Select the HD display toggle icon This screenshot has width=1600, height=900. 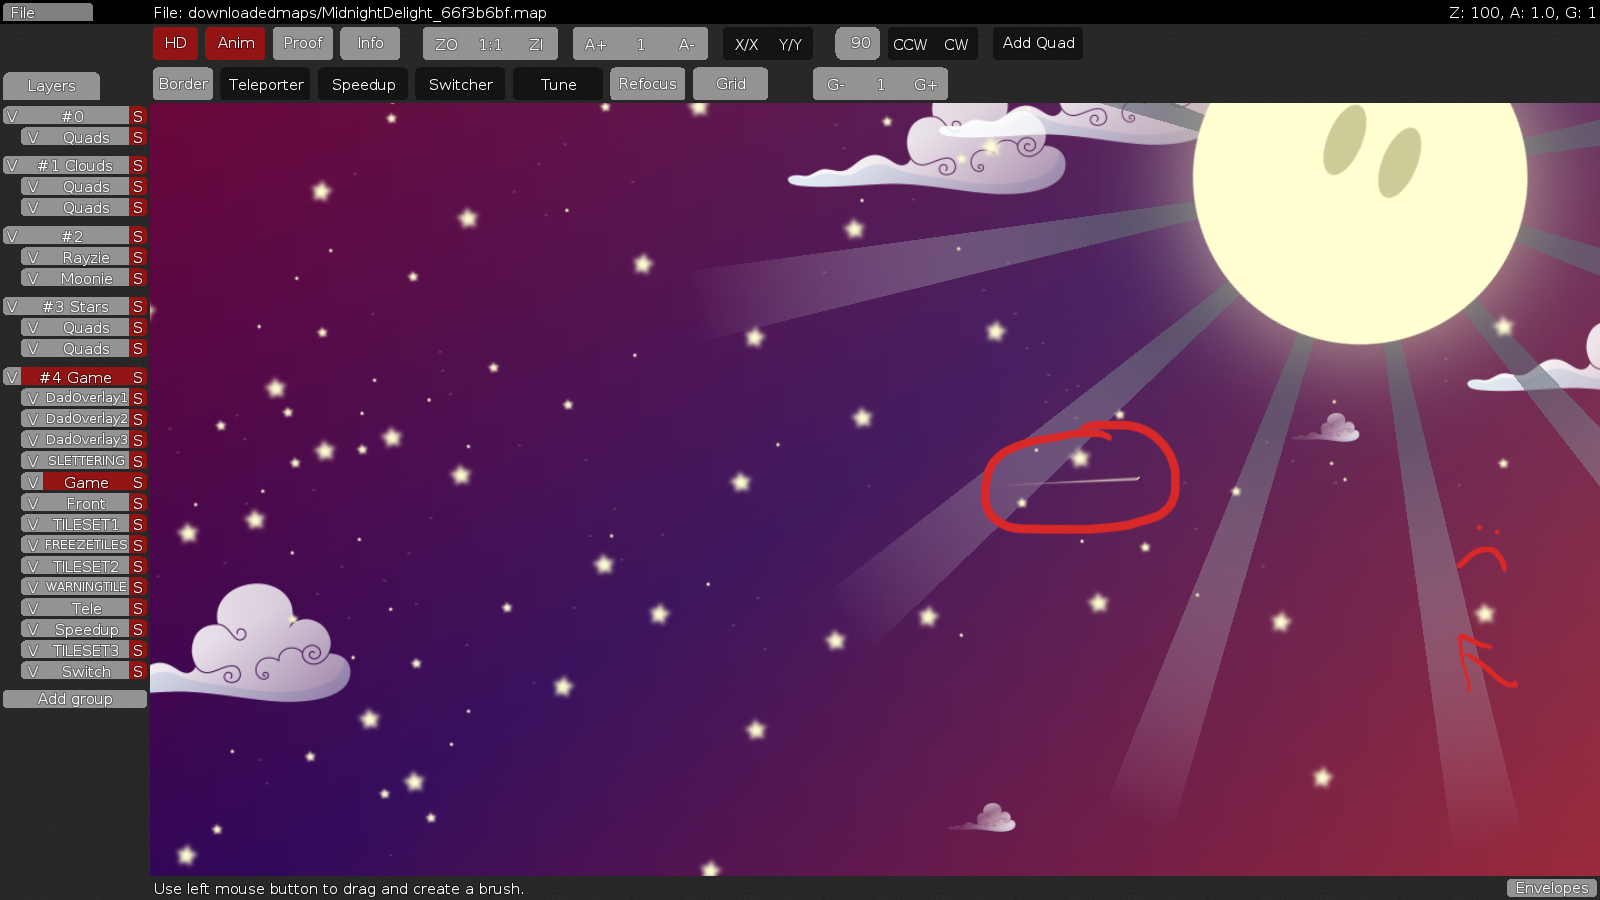(x=175, y=43)
